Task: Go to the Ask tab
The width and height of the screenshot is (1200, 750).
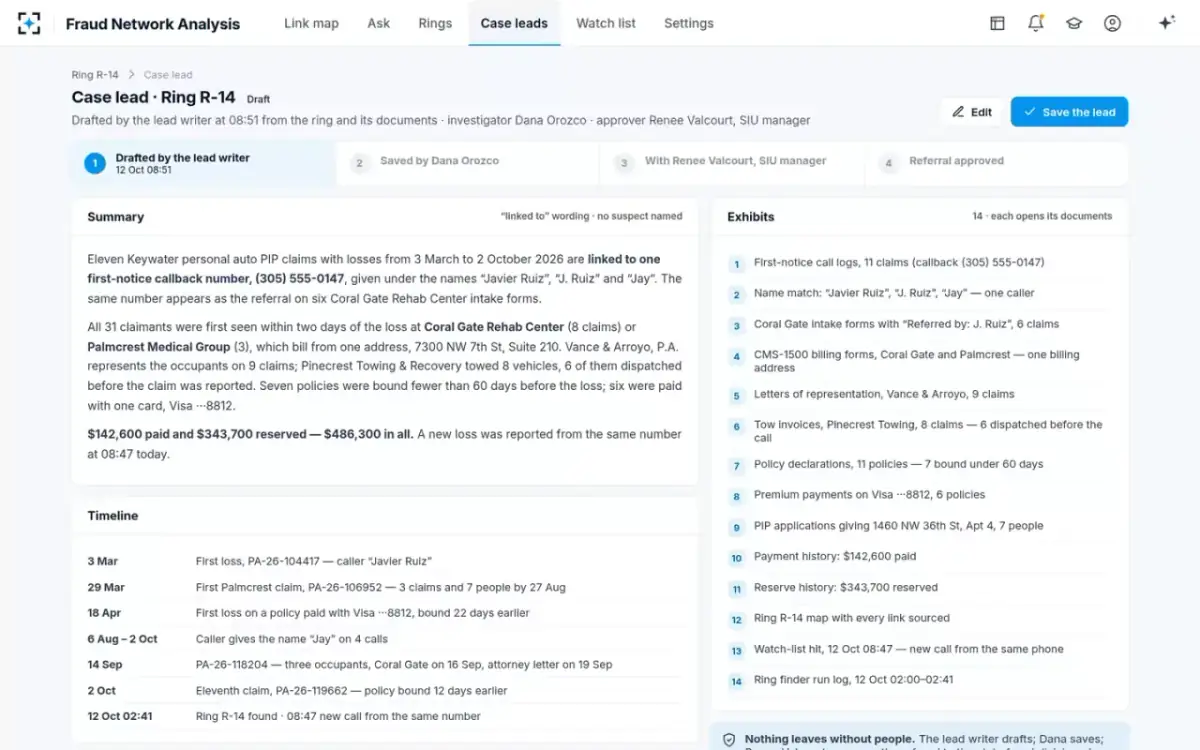Action: pyautogui.click(x=379, y=23)
